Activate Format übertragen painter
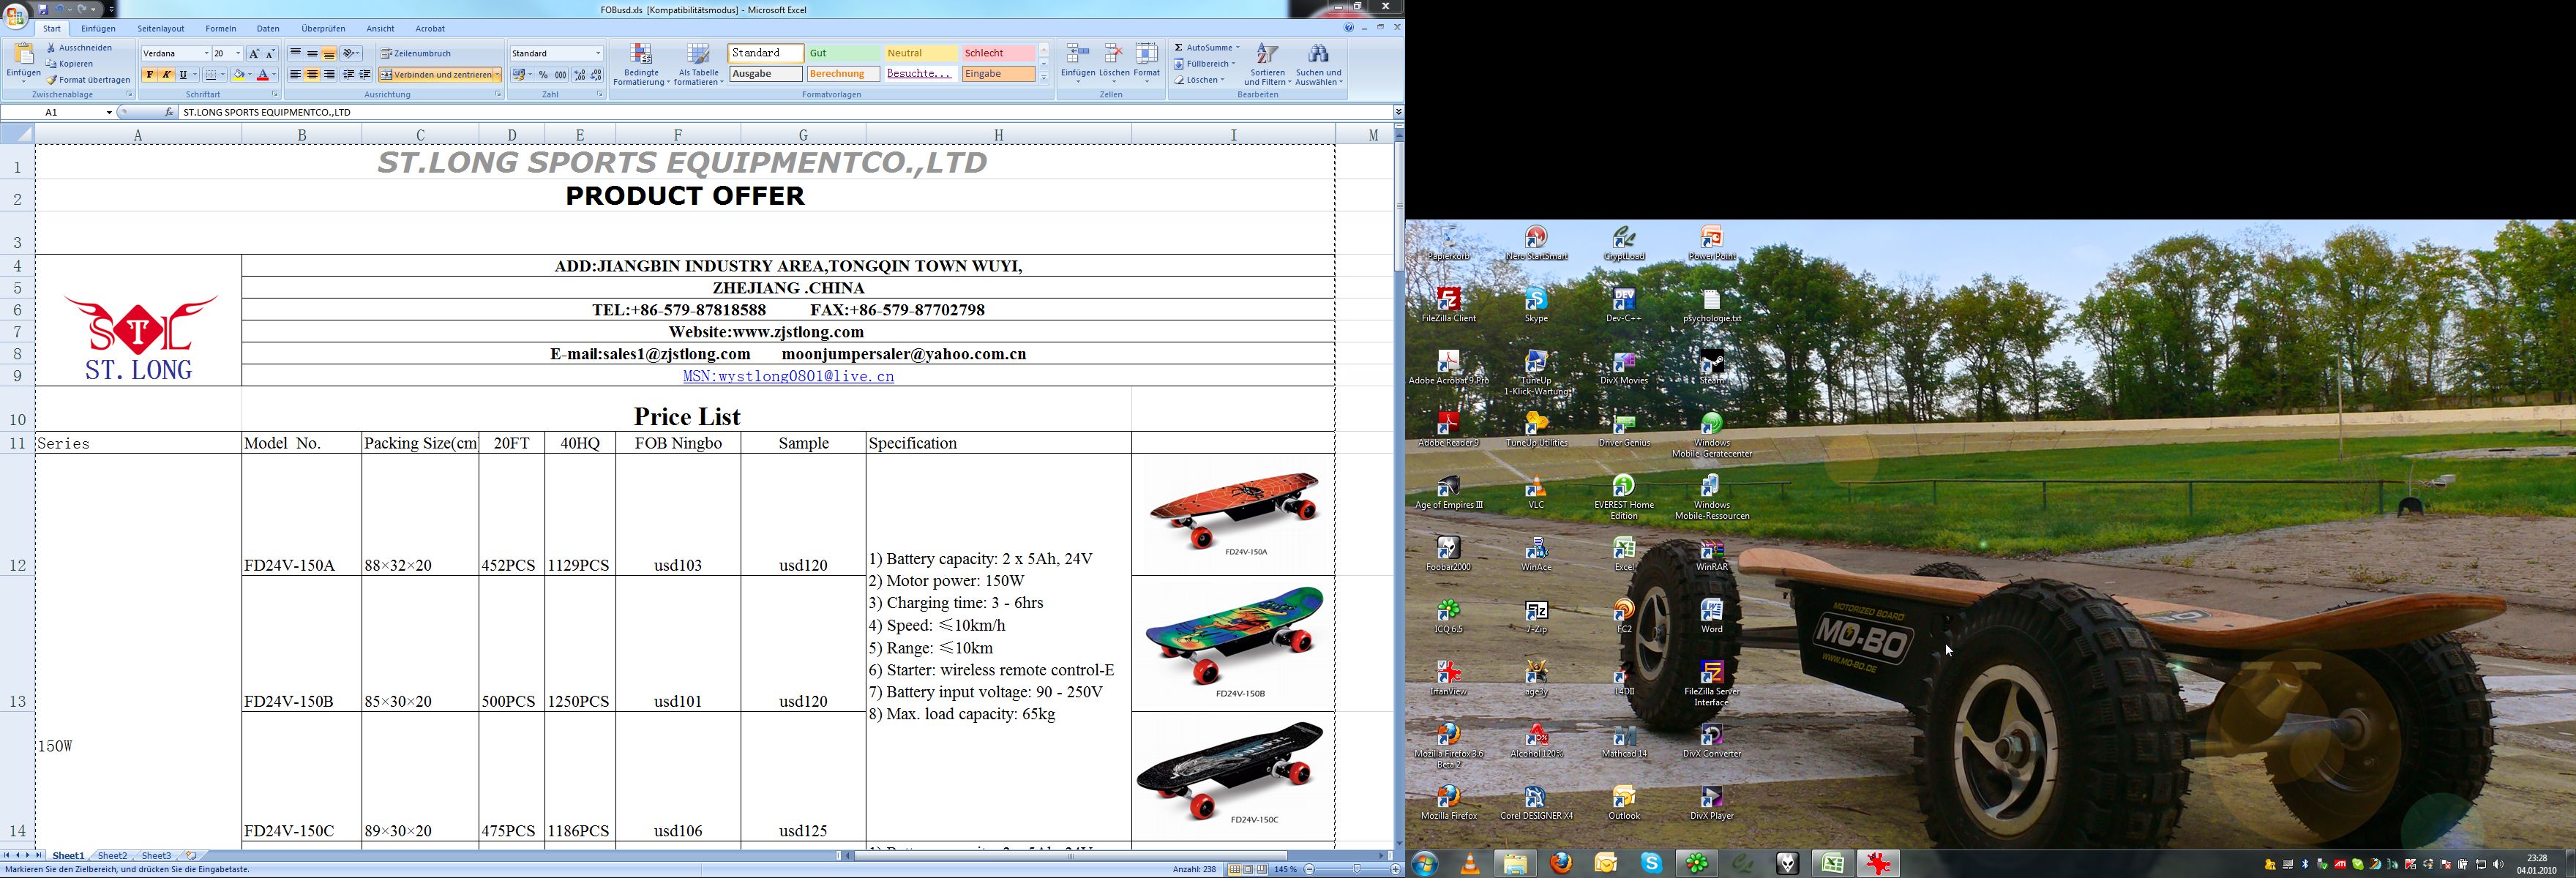 (x=87, y=80)
